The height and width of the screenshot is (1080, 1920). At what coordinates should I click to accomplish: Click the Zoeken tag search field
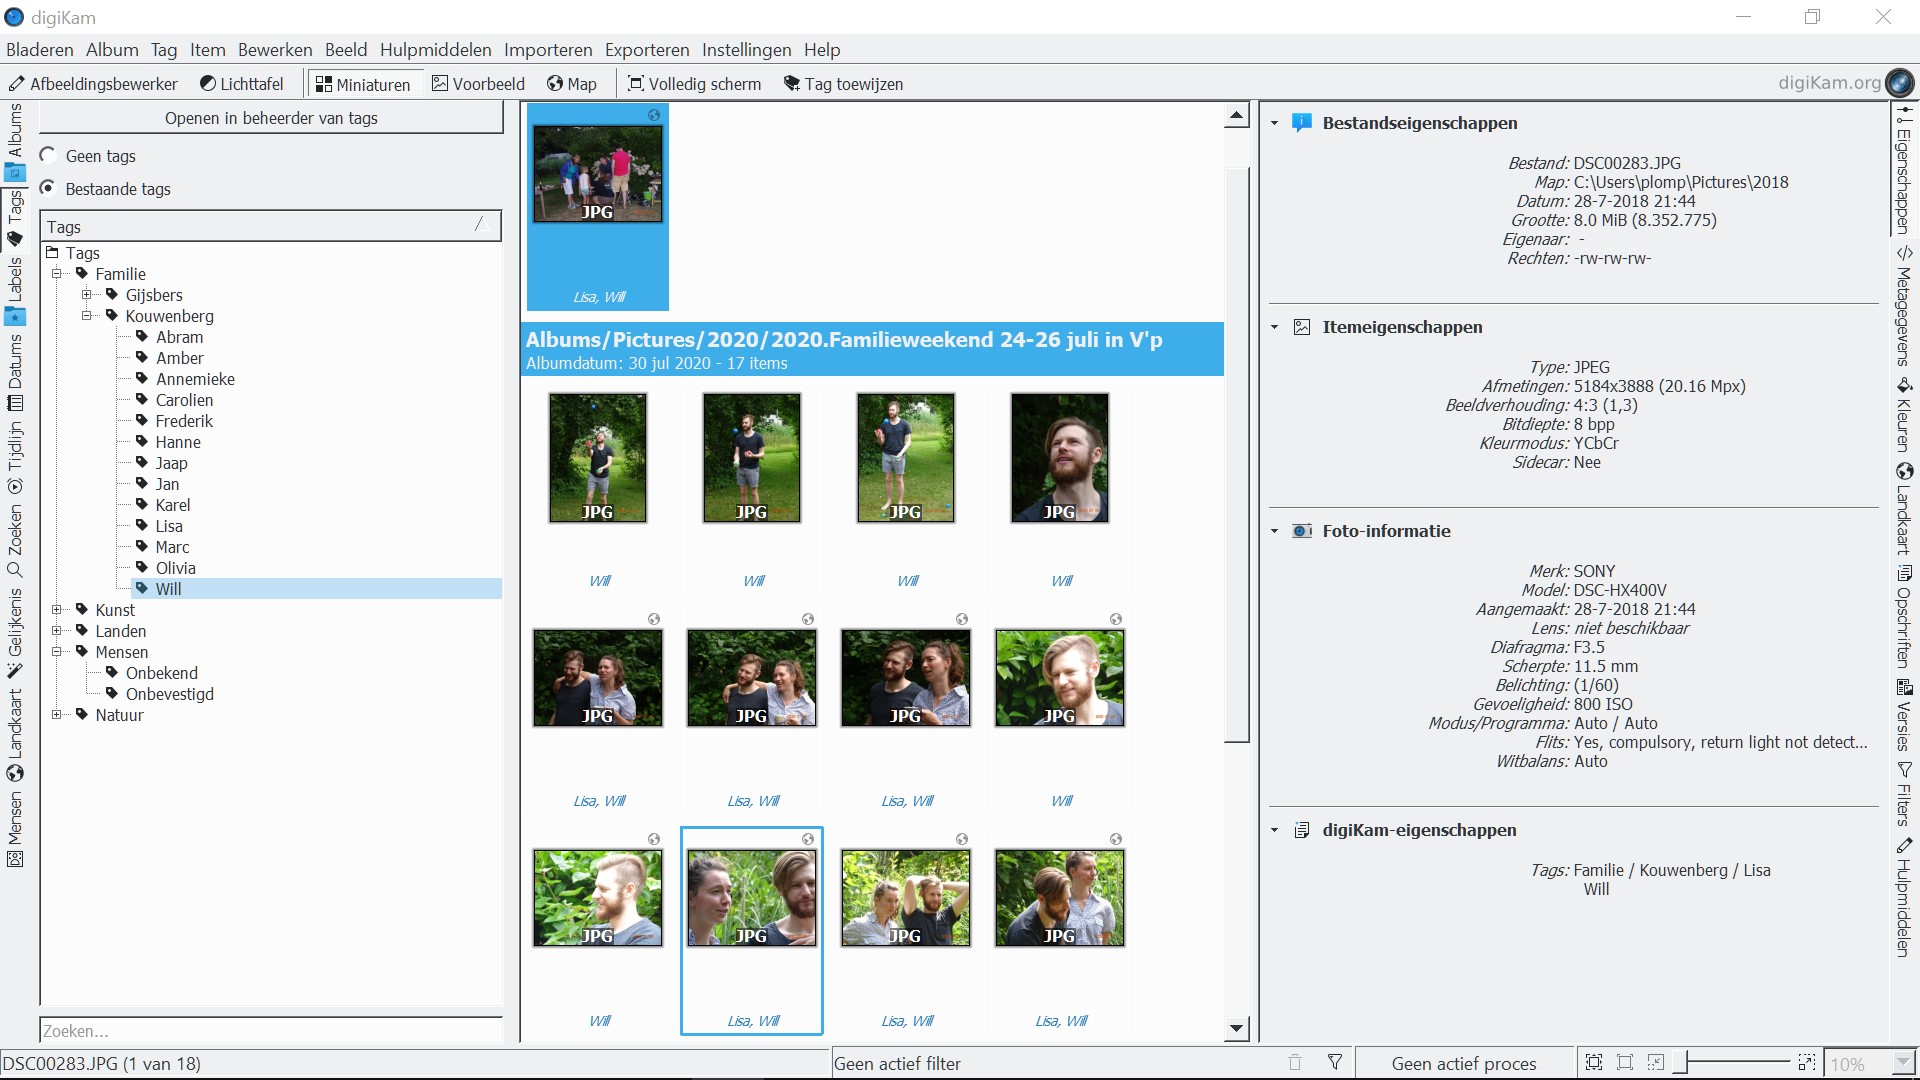click(x=270, y=1031)
